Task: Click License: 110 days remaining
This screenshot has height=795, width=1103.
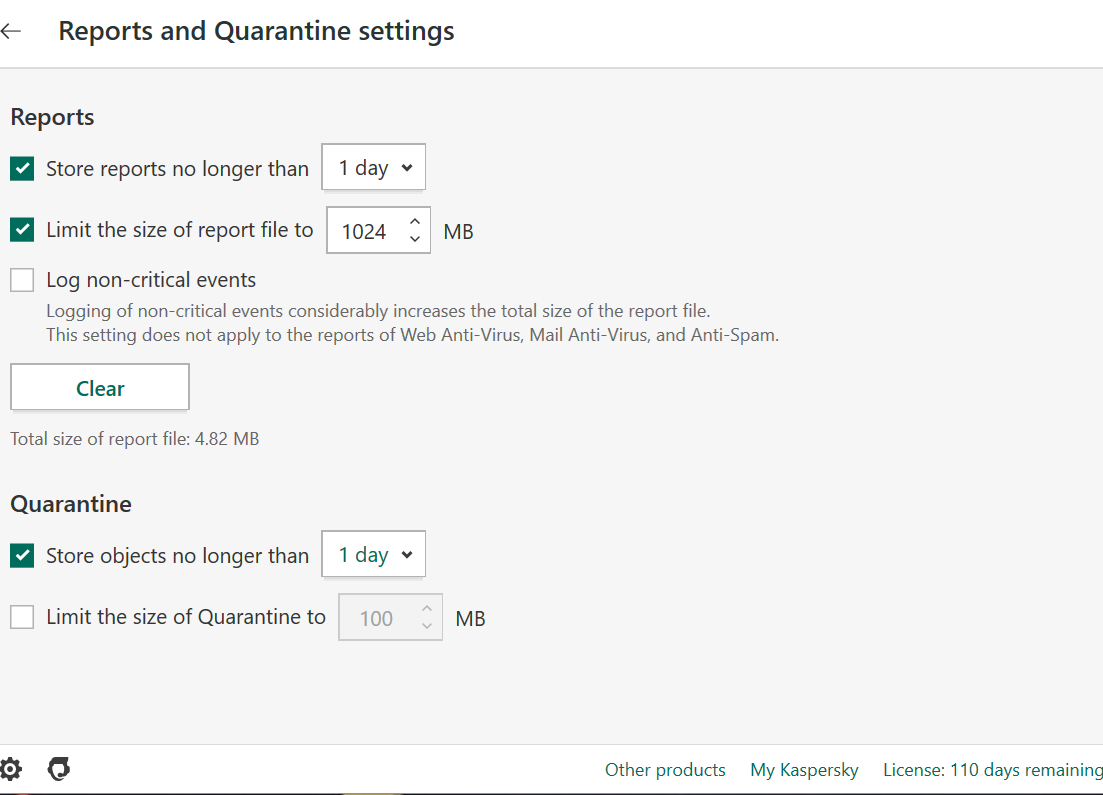Action: (x=992, y=770)
